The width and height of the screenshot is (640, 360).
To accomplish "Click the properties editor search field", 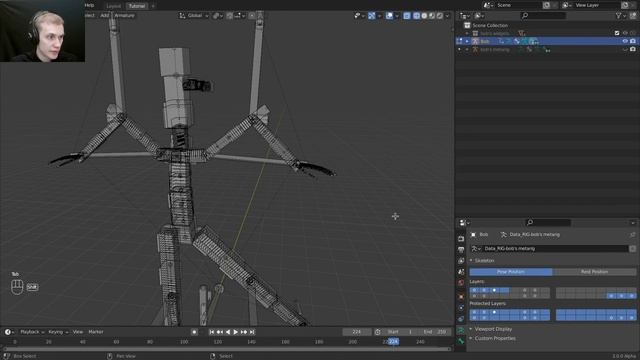I will pyautogui.click(x=548, y=222).
